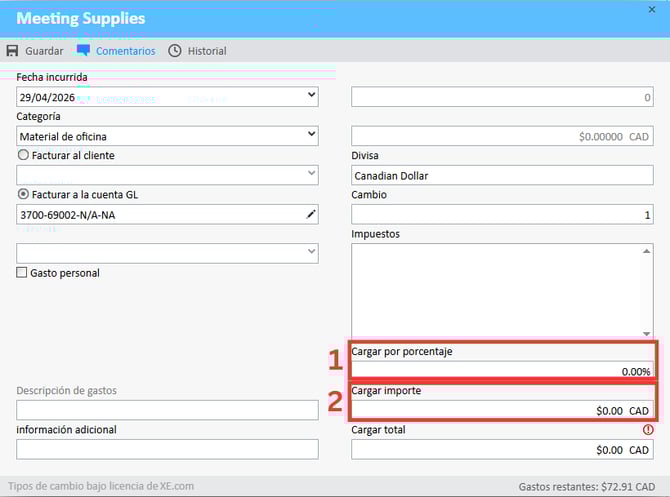Close the Meeting Supplies dialog
This screenshot has height=497, width=670.
point(652,9)
